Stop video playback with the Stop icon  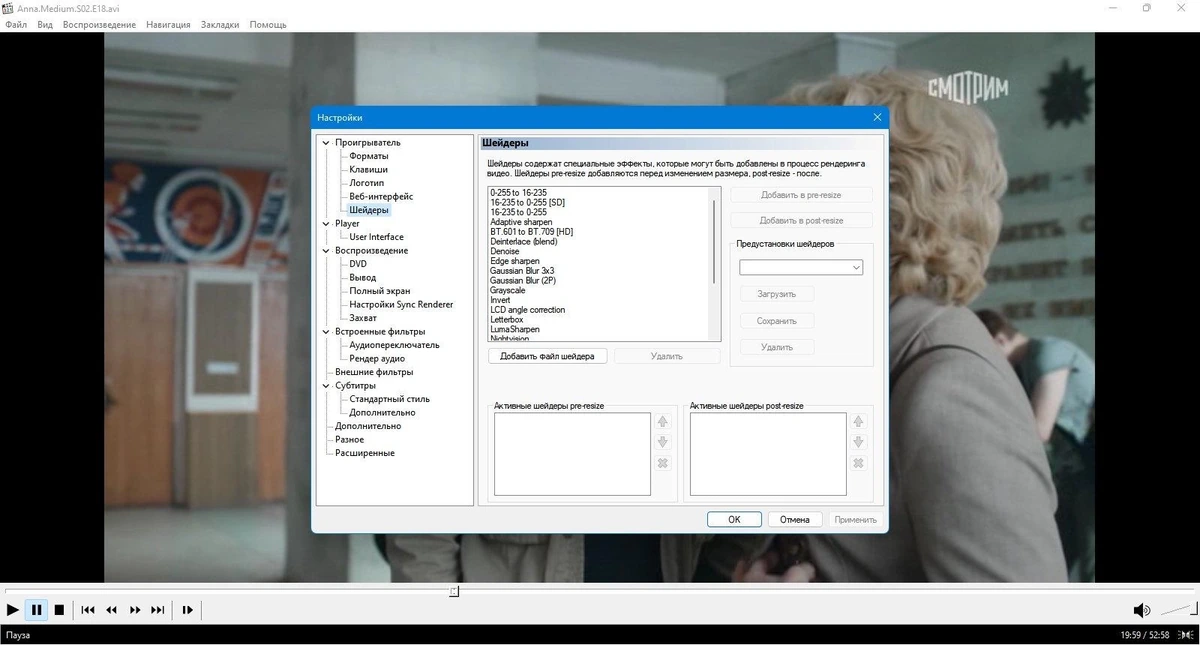coord(59,610)
